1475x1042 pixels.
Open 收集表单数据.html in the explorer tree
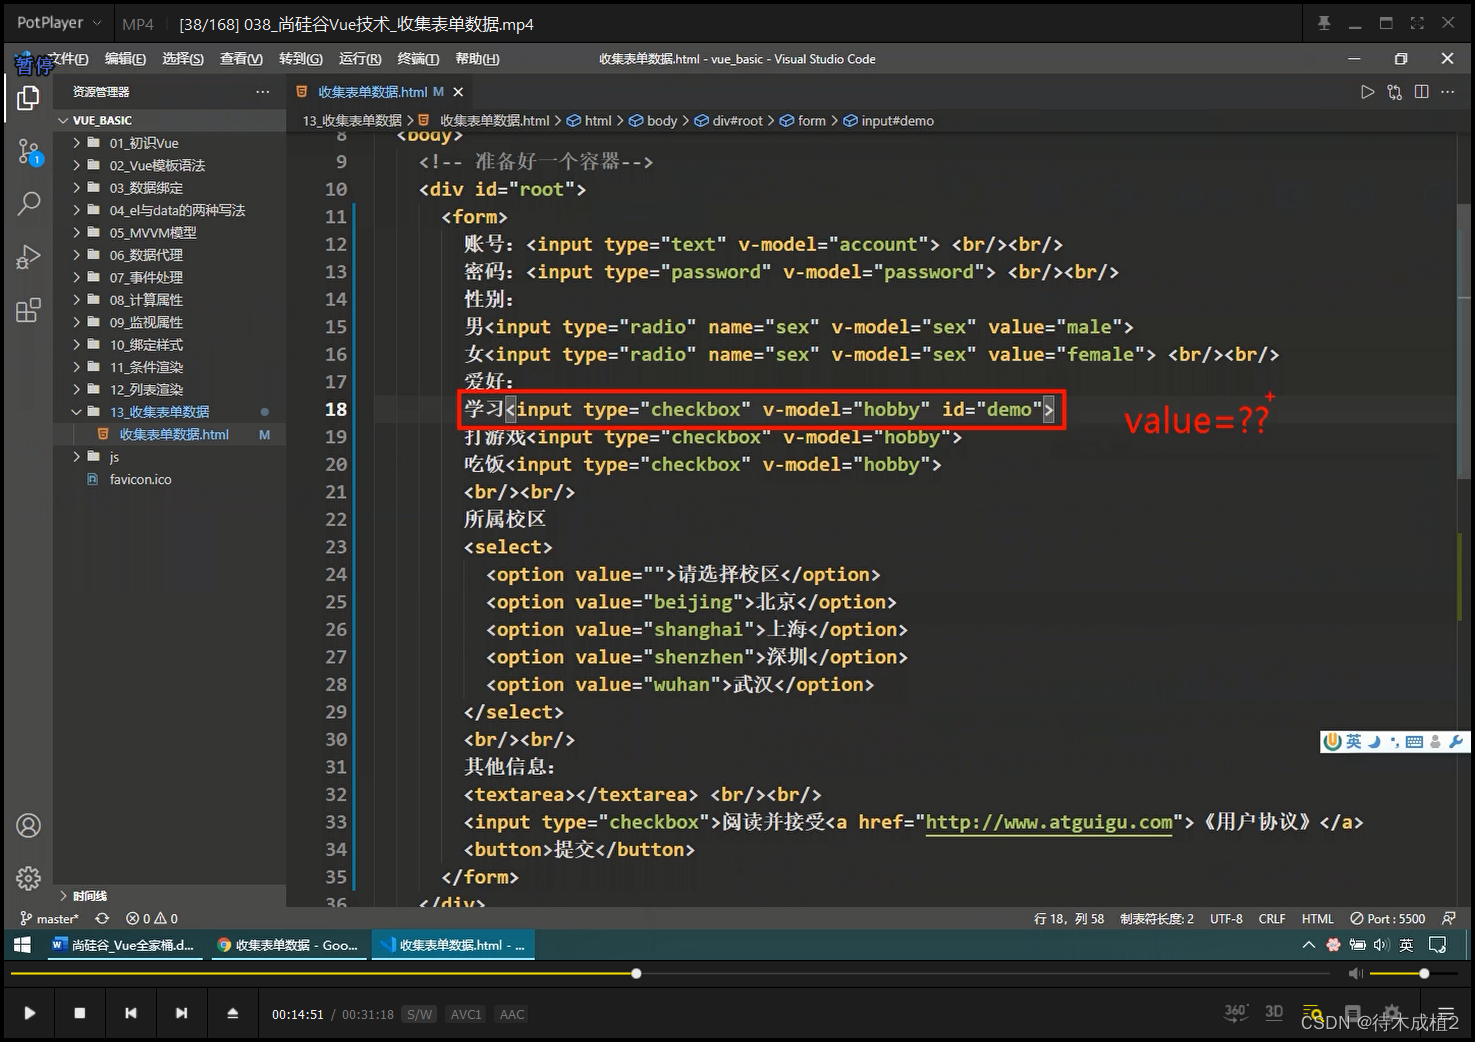click(170, 434)
